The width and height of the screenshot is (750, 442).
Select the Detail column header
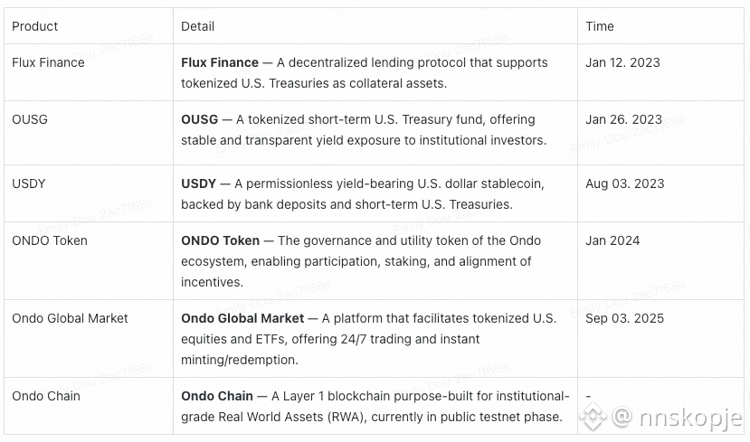pos(198,26)
